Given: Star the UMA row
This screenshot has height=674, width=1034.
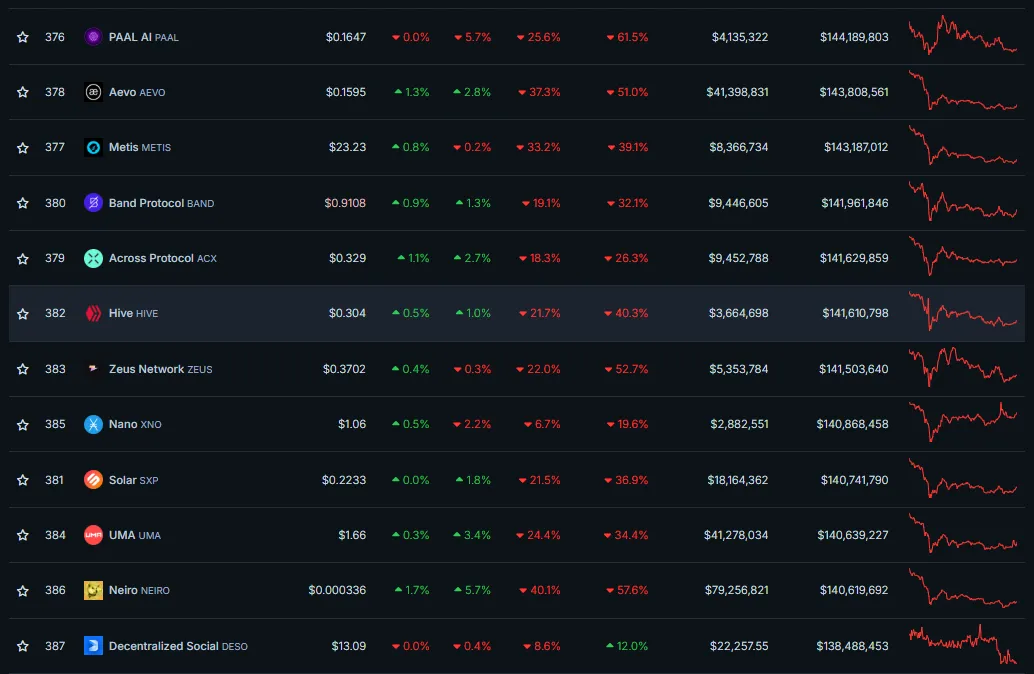Looking at the screenshot, I should coord(23,535).
